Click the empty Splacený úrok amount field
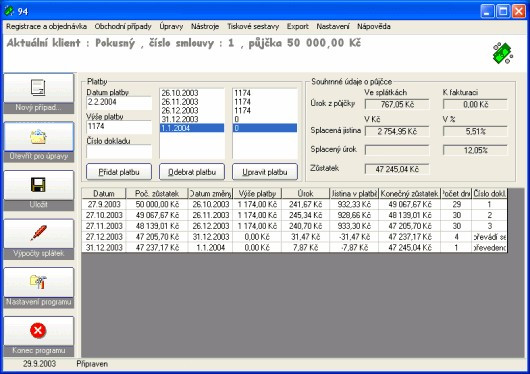The width and height of the screenshot is (530, 374). (x=397, y=150)
